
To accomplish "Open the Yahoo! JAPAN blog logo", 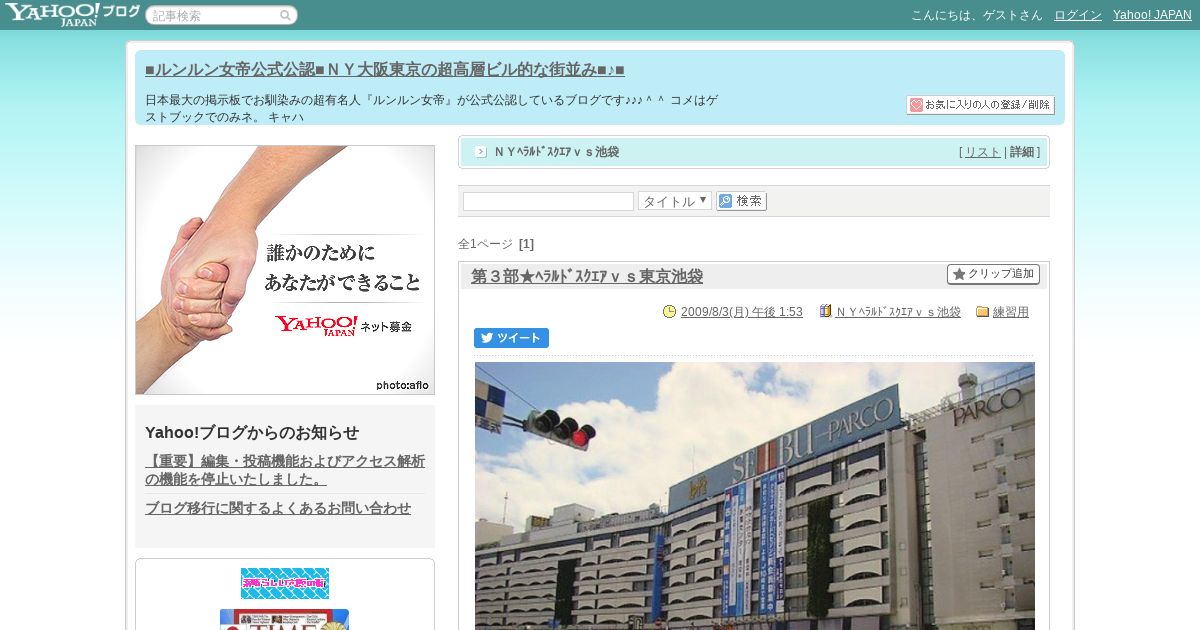I will (71, 14).
